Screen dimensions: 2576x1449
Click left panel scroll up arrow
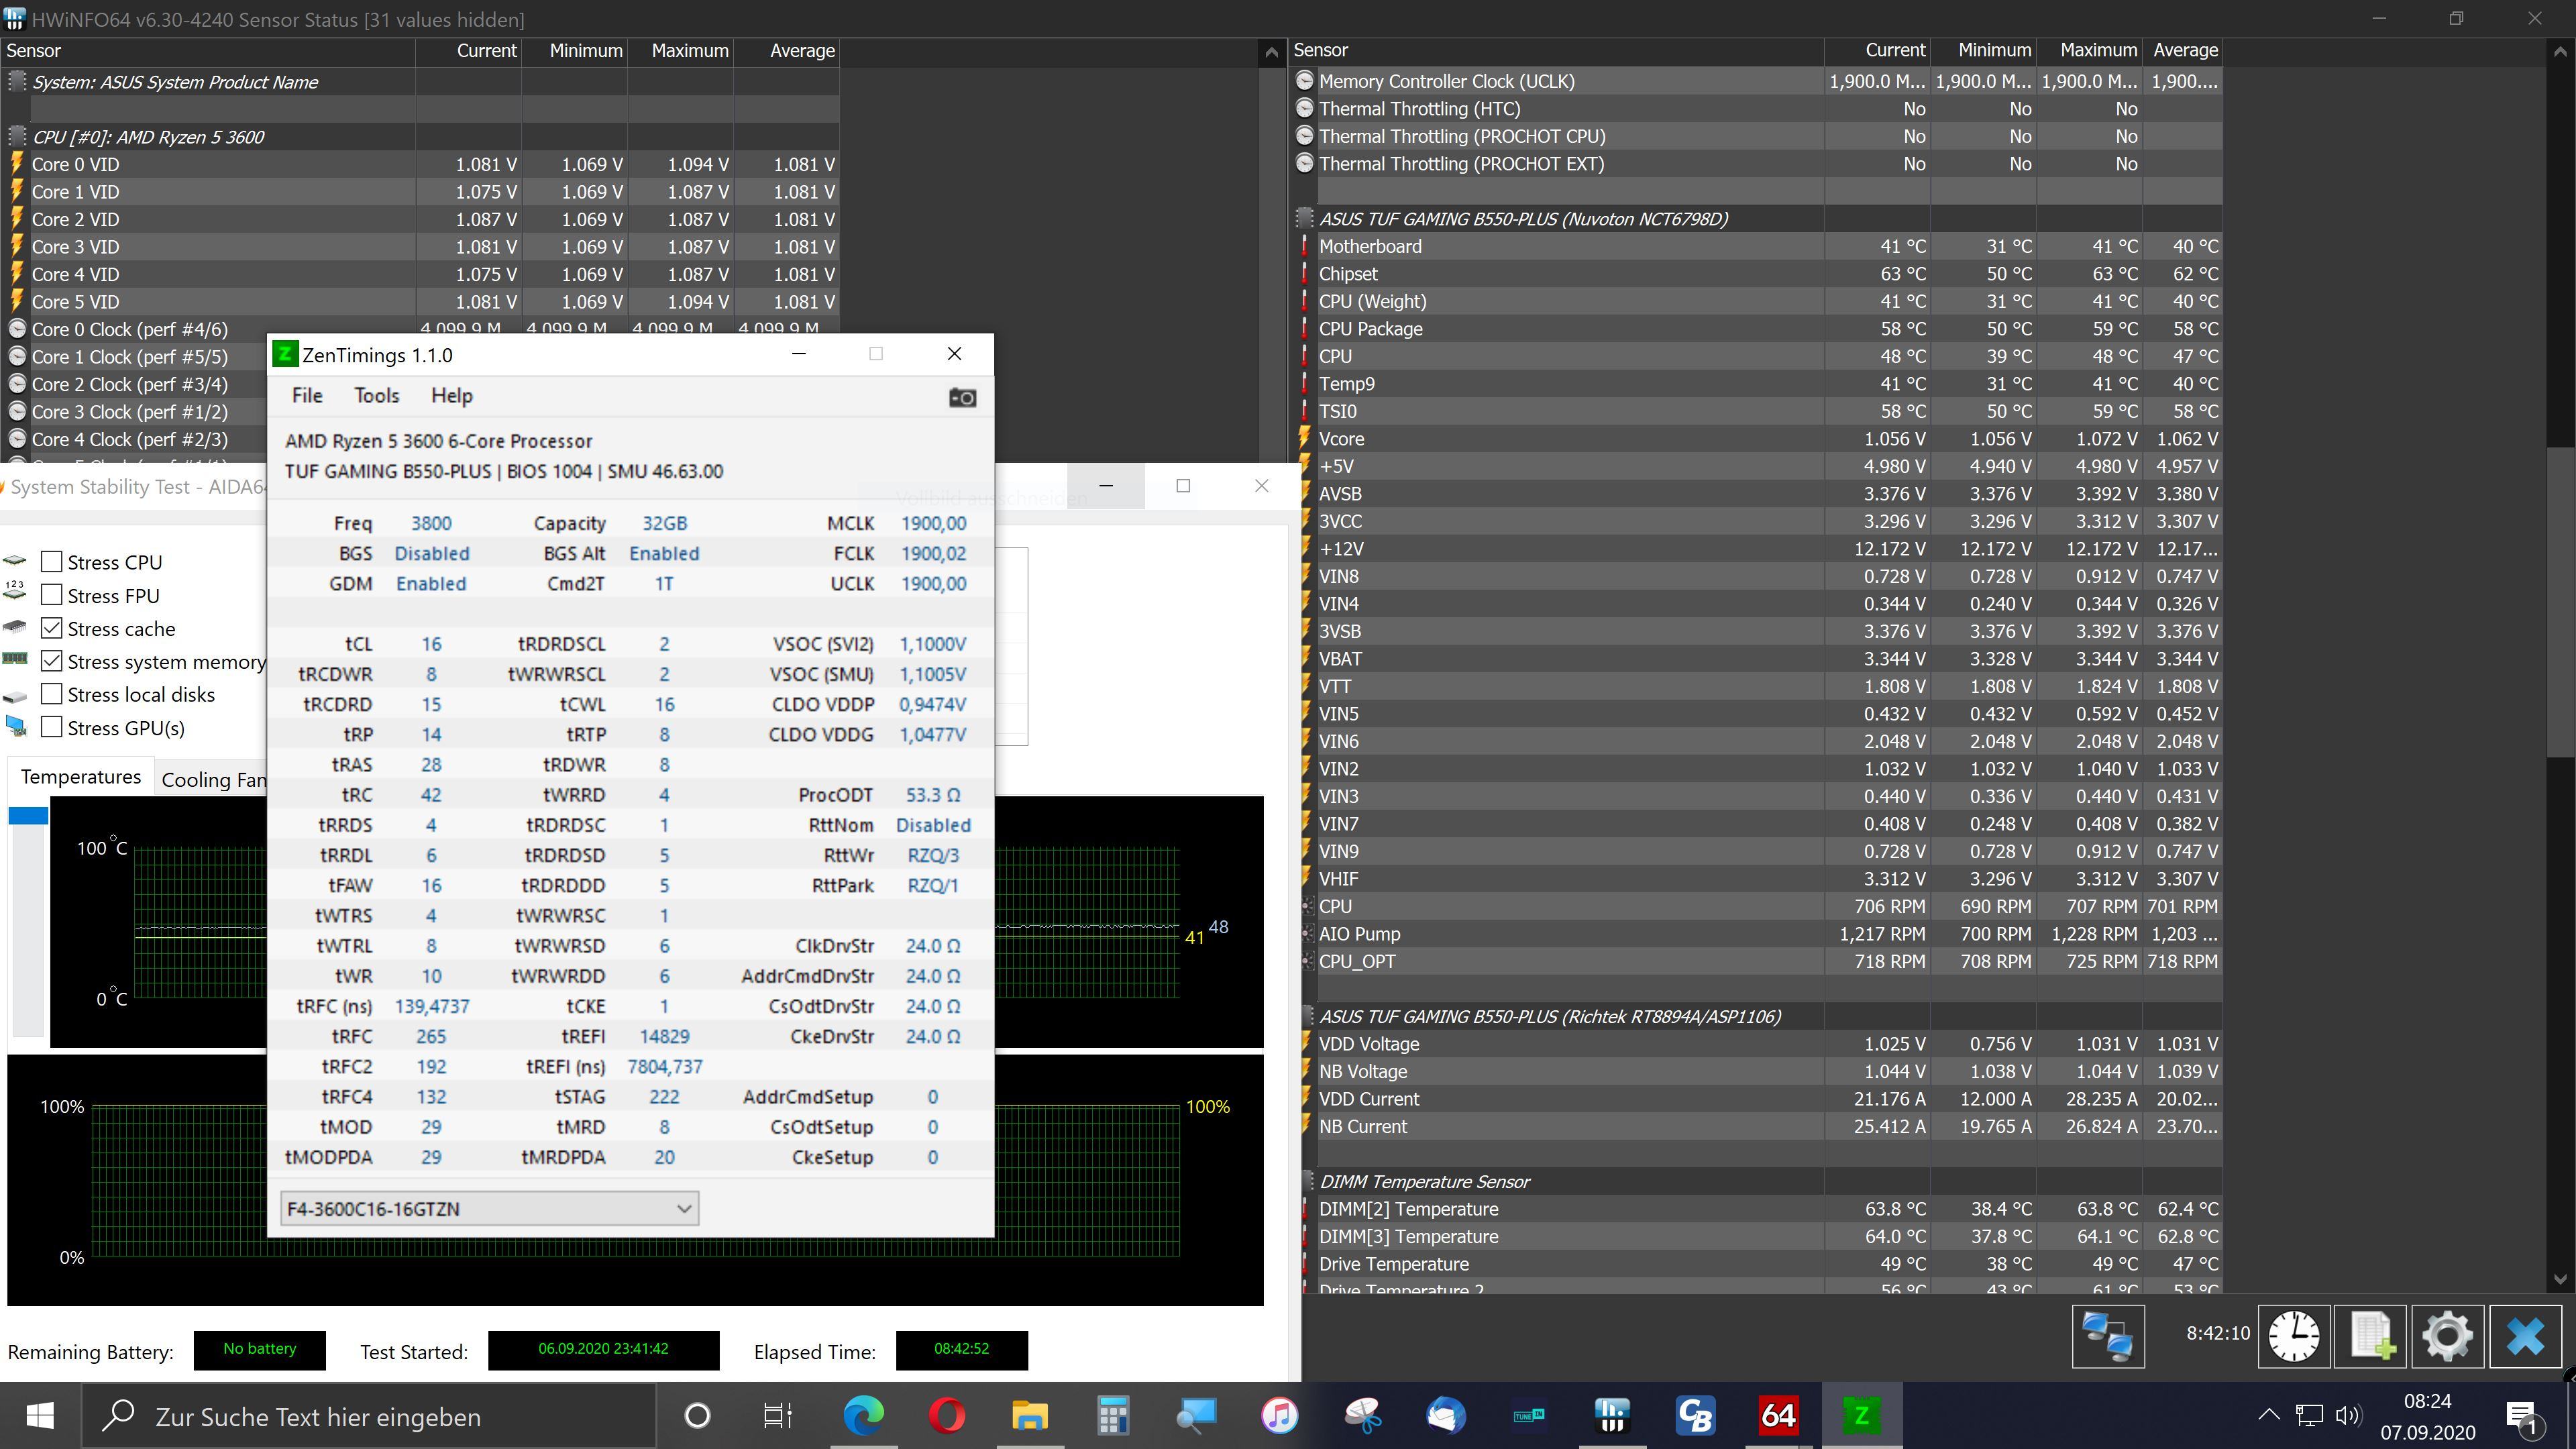tap(1271, 52)
